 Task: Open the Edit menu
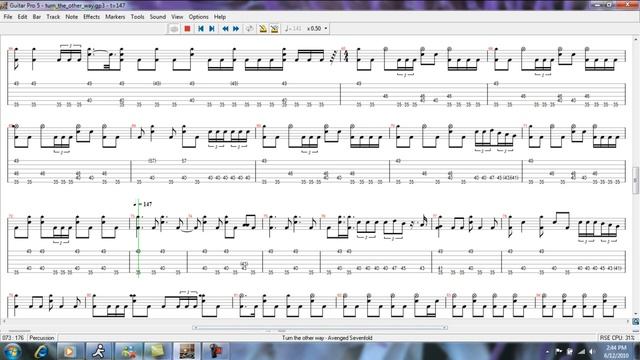[22, 17]
